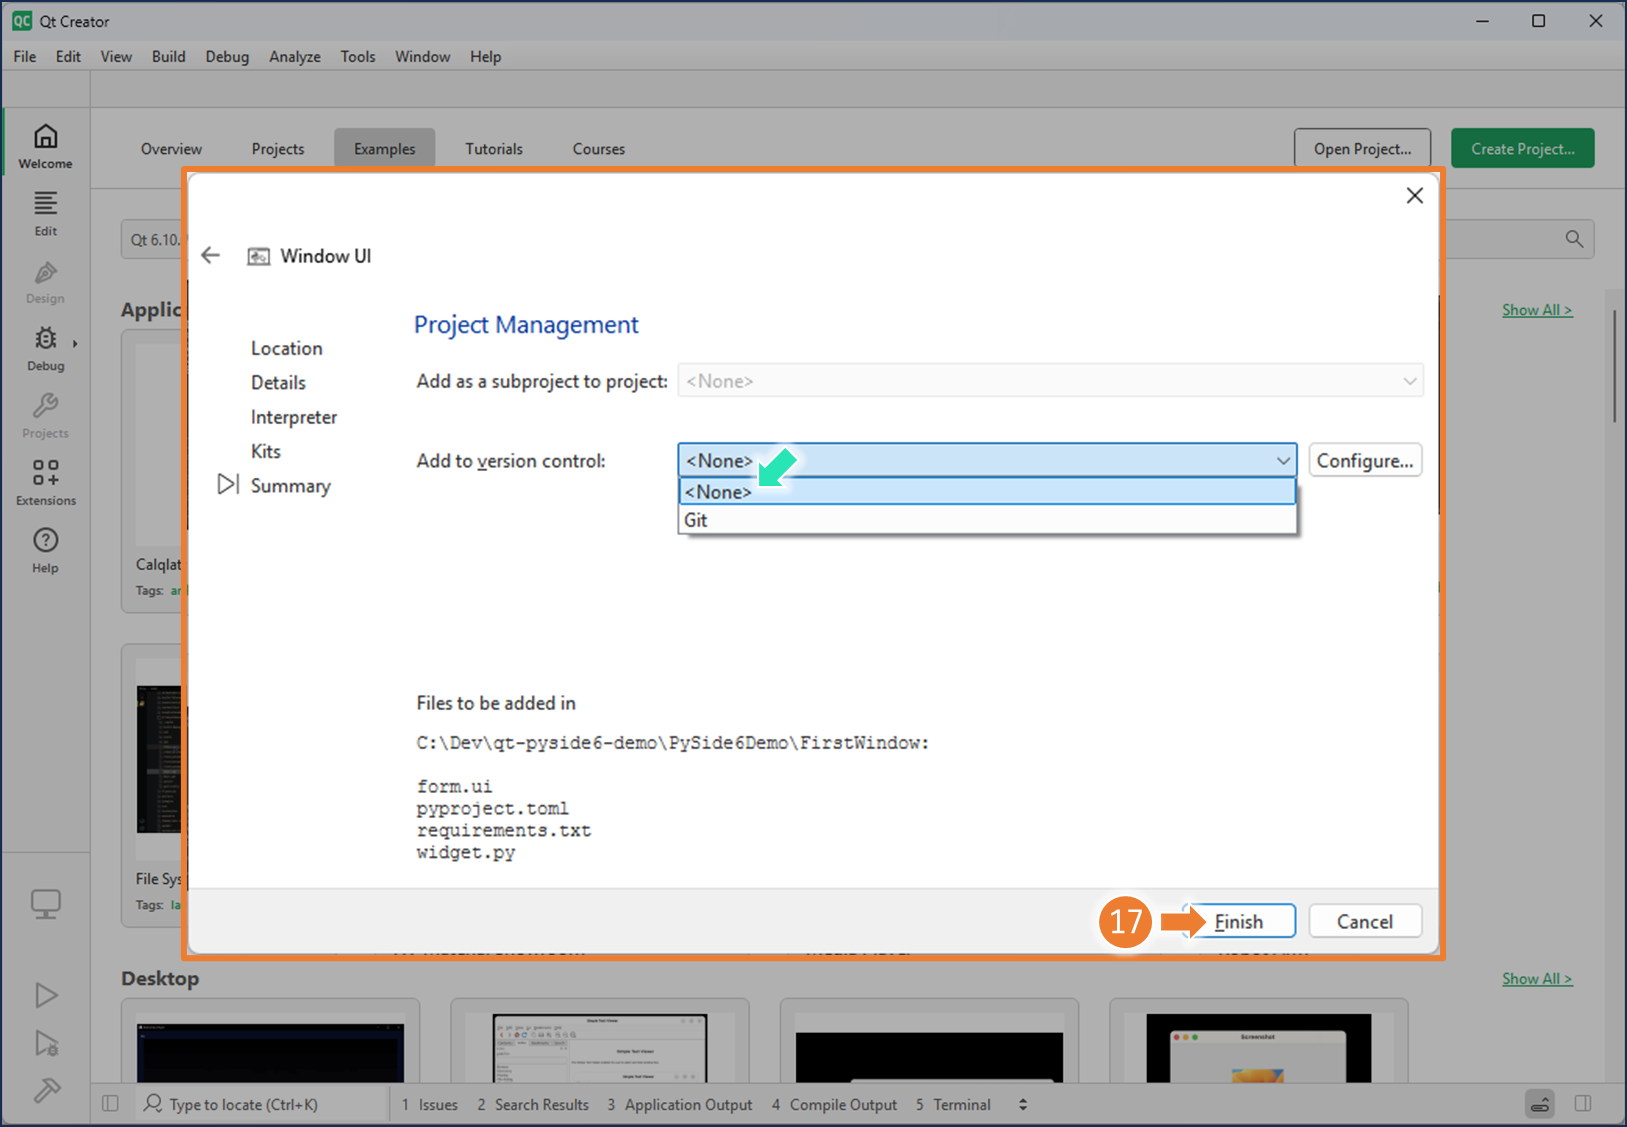
Task: Go back using the wizard arrow
Action: tap(210, 255)
